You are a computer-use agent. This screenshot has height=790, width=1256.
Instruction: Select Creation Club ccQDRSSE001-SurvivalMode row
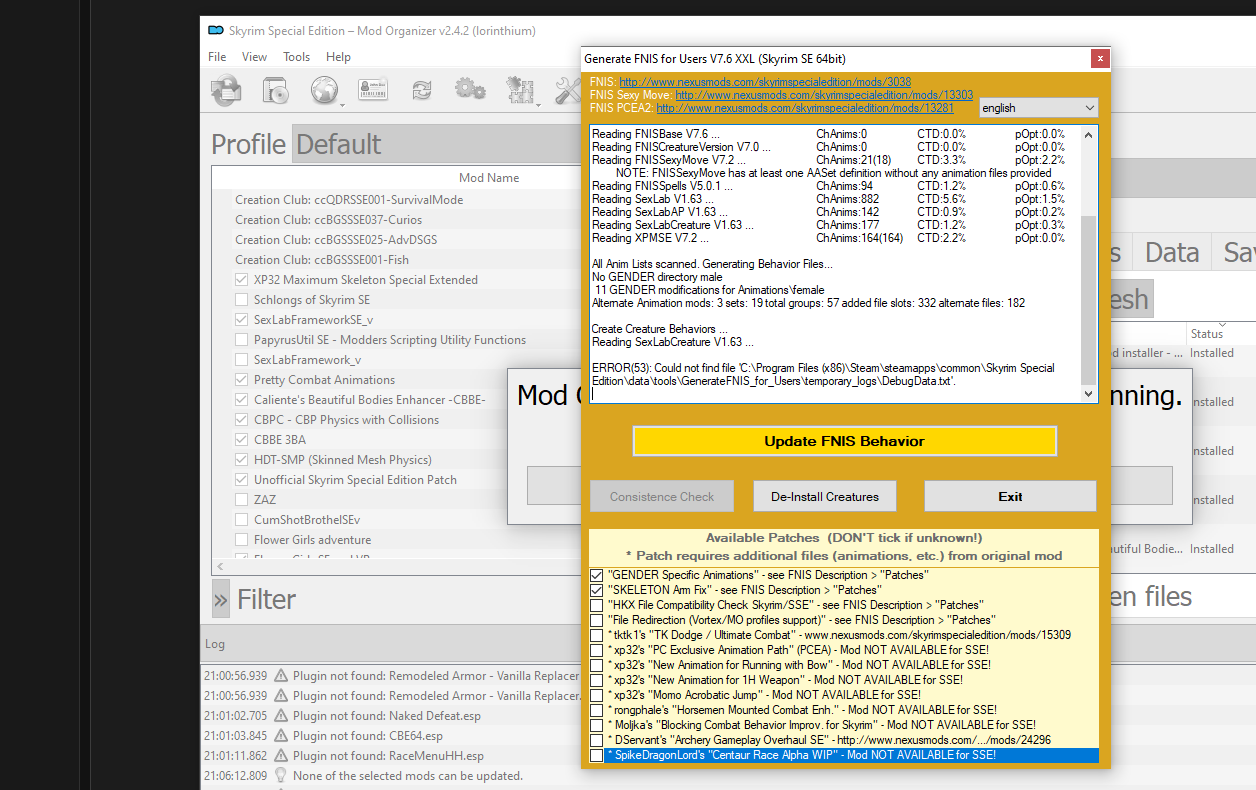349,200
